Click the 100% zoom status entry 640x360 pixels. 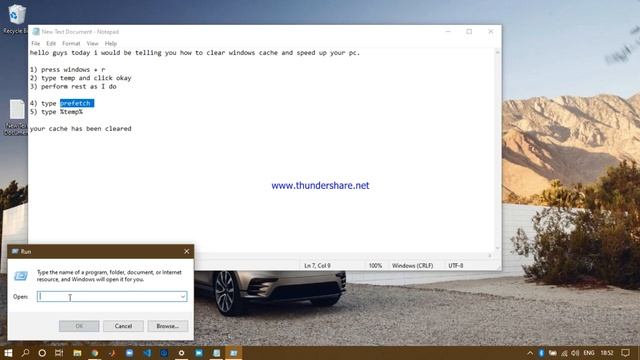coord(376,265)
